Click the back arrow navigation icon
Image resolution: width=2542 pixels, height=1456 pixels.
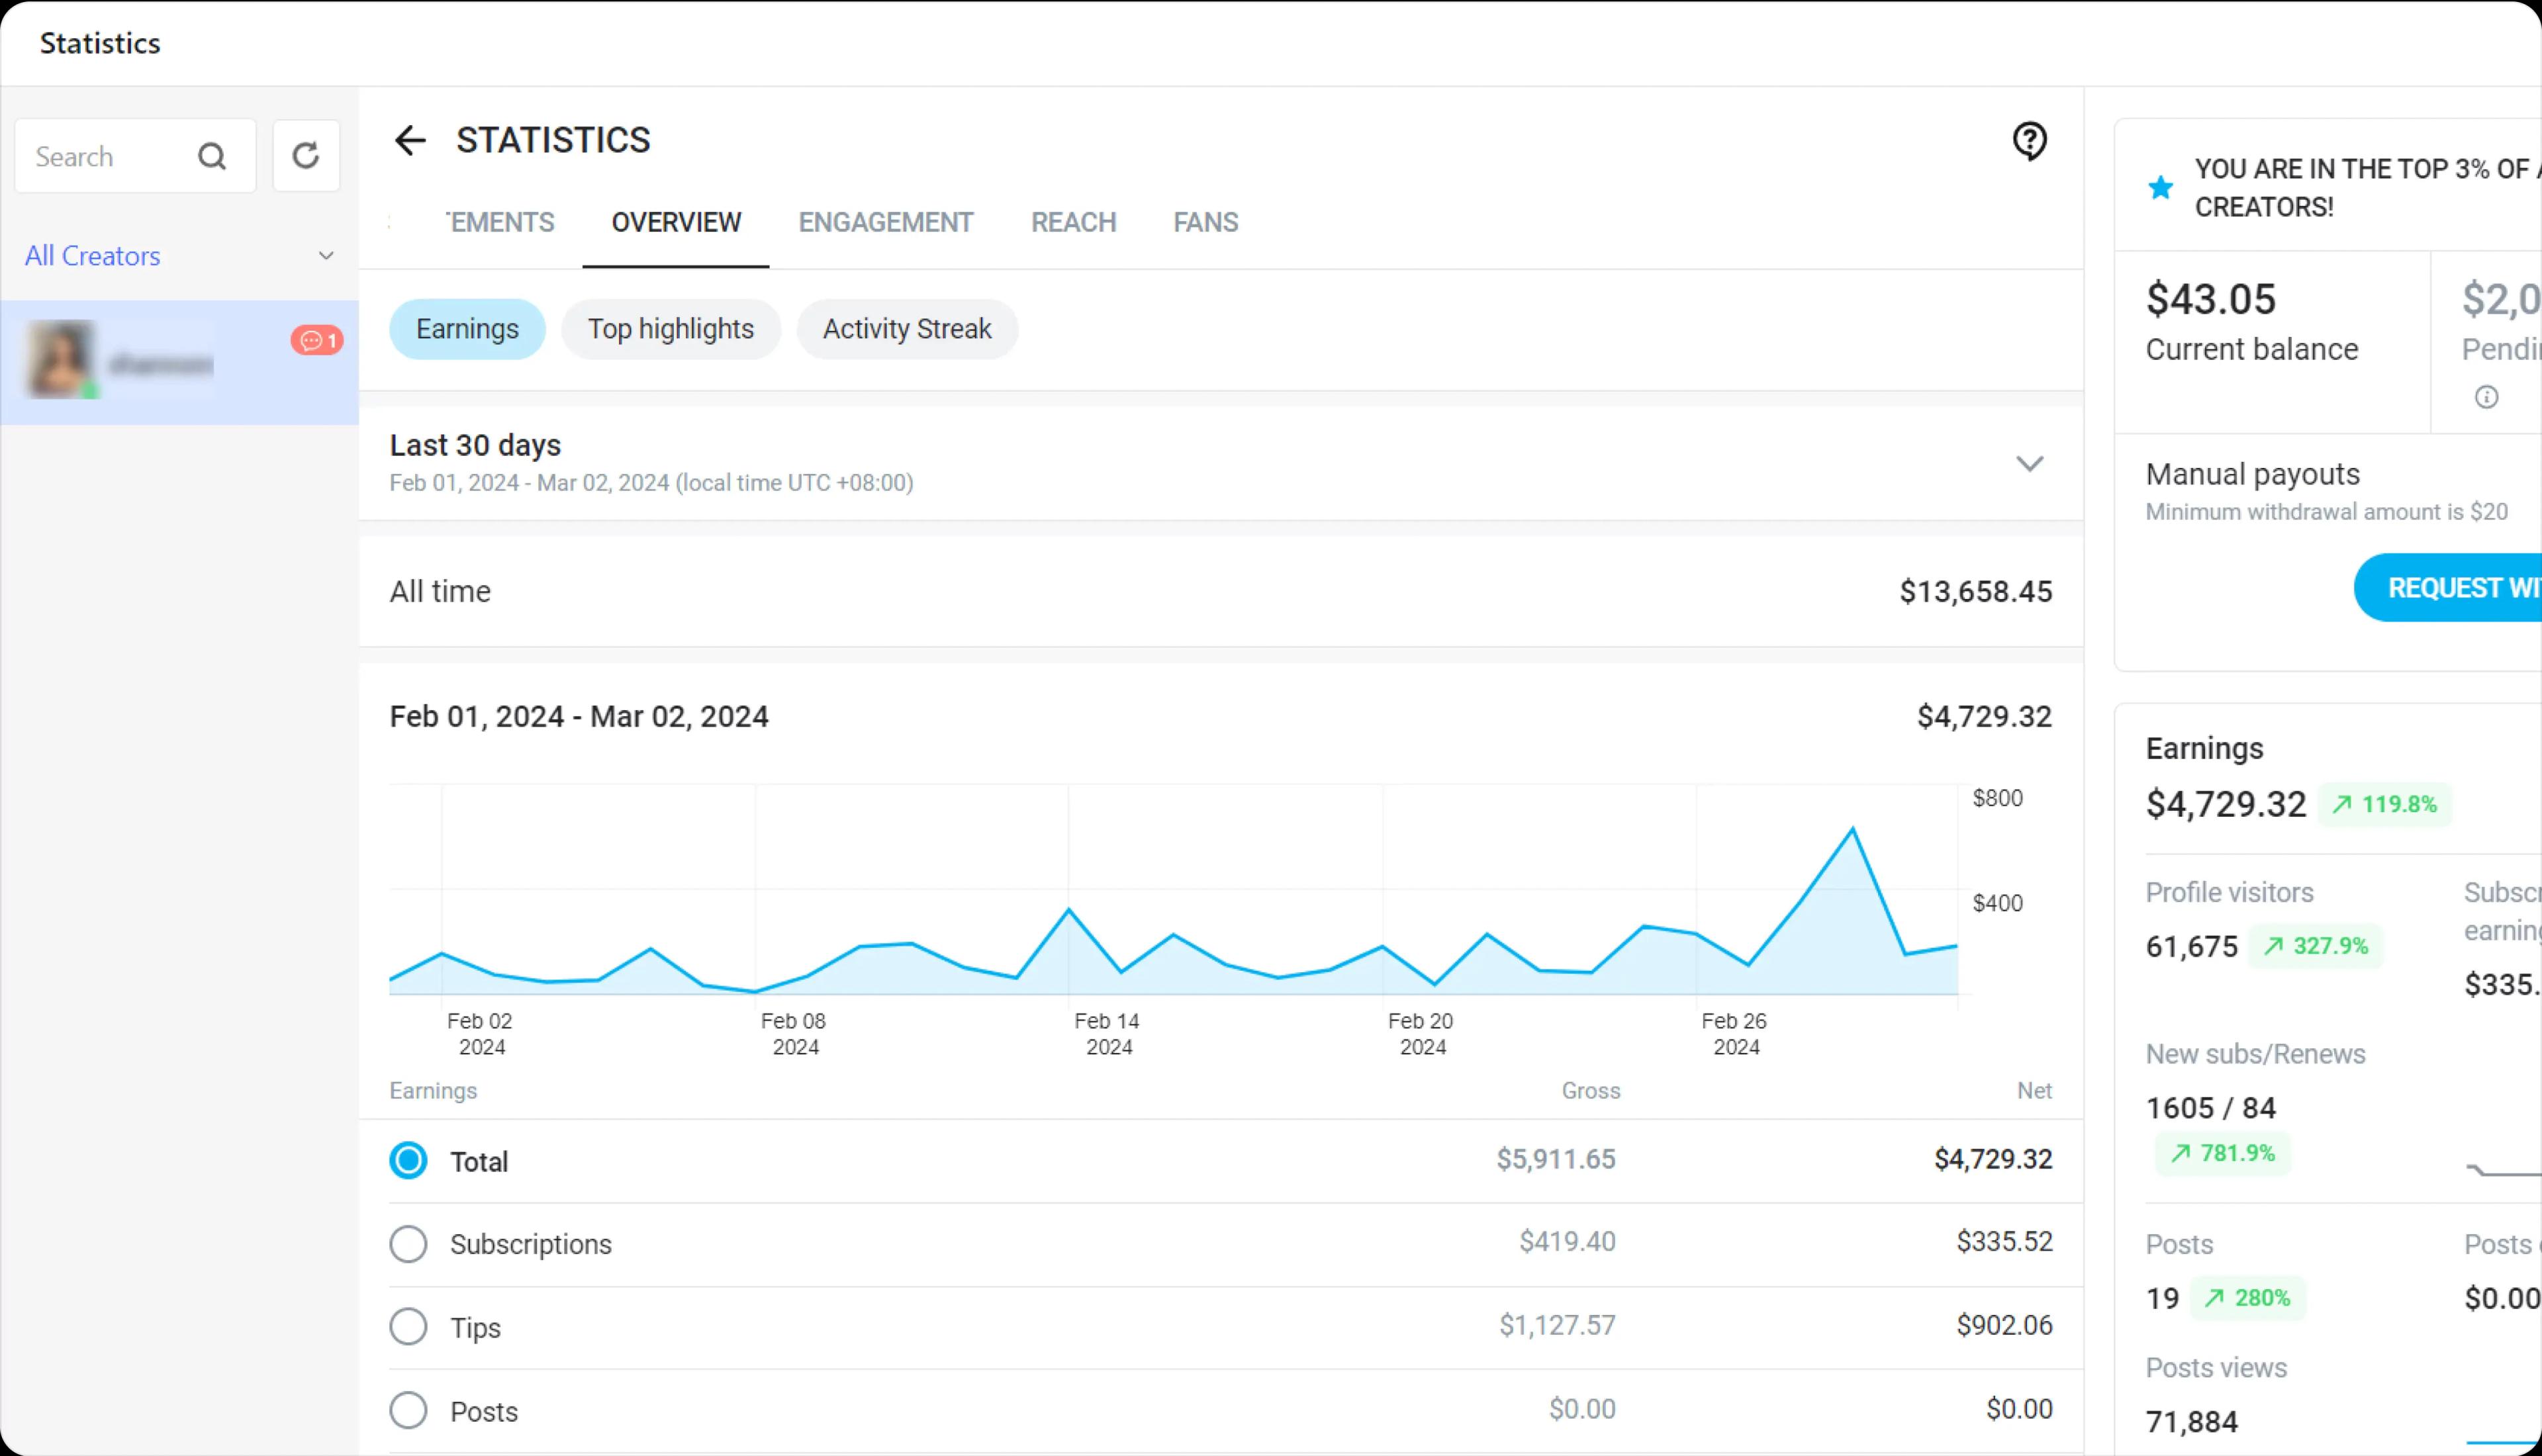click(408, 140)
